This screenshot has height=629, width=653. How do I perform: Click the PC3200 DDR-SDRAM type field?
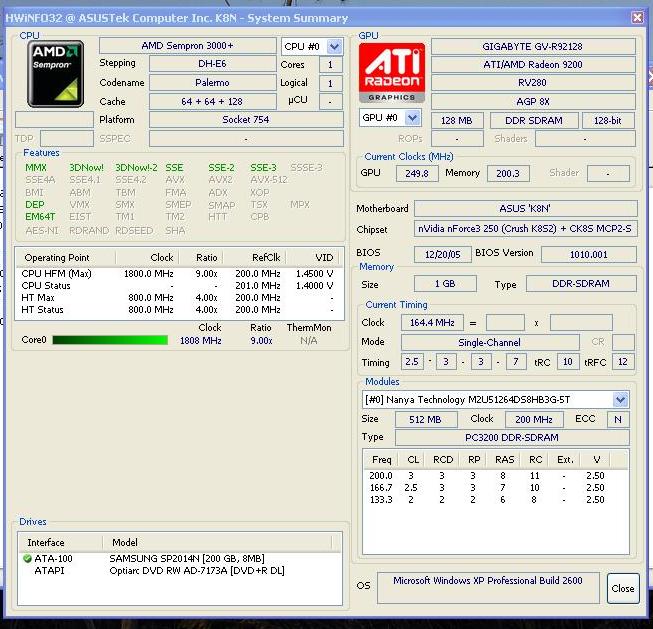[x=512, y=437]
